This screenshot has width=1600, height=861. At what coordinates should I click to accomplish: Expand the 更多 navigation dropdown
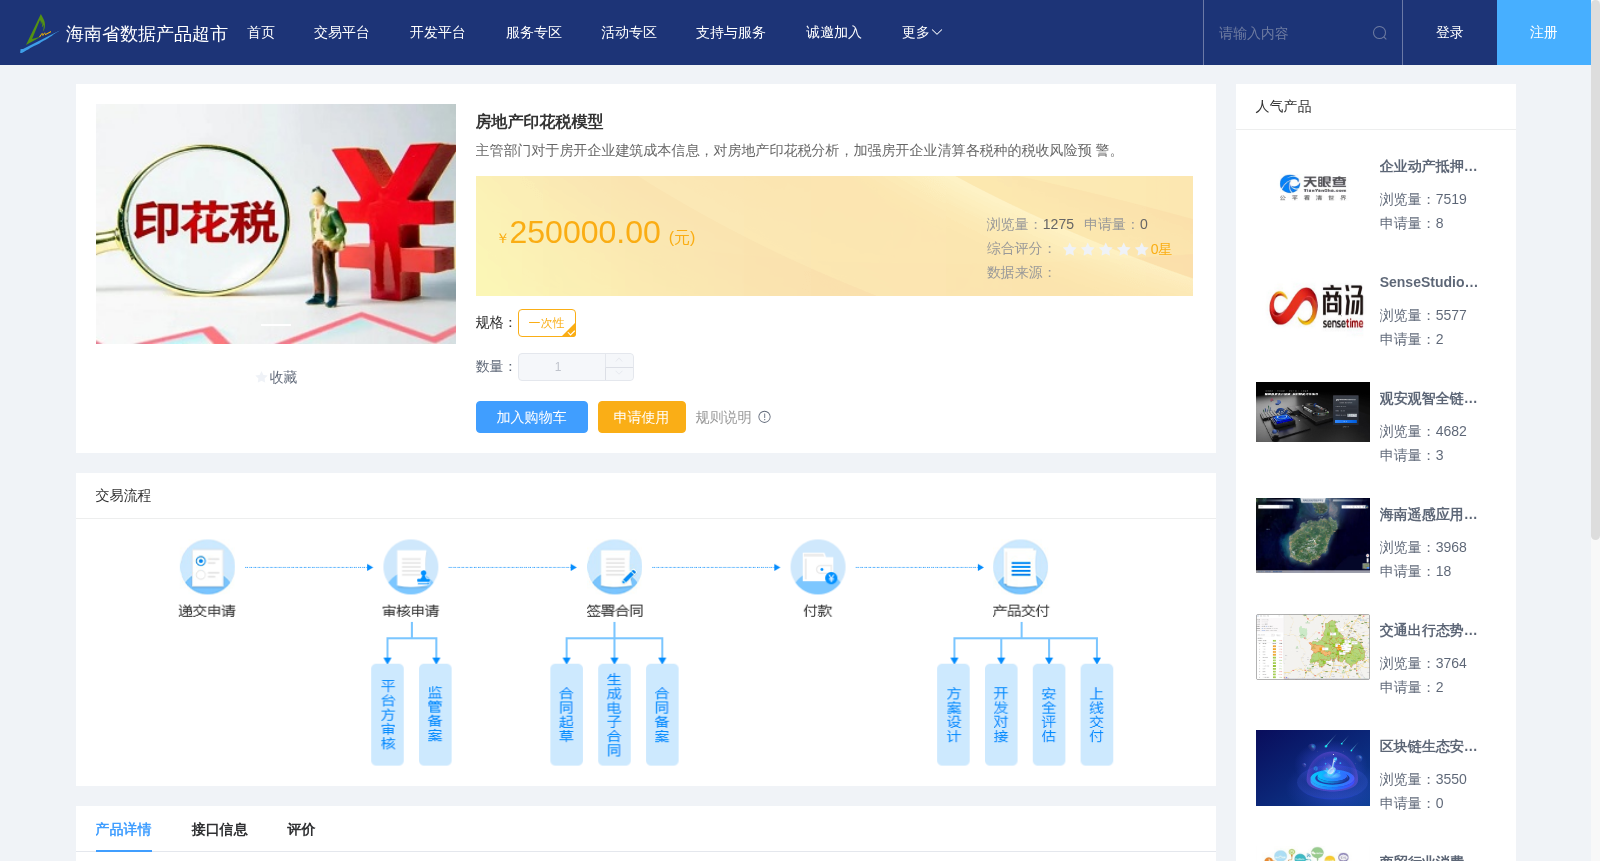tap(922, 33)
